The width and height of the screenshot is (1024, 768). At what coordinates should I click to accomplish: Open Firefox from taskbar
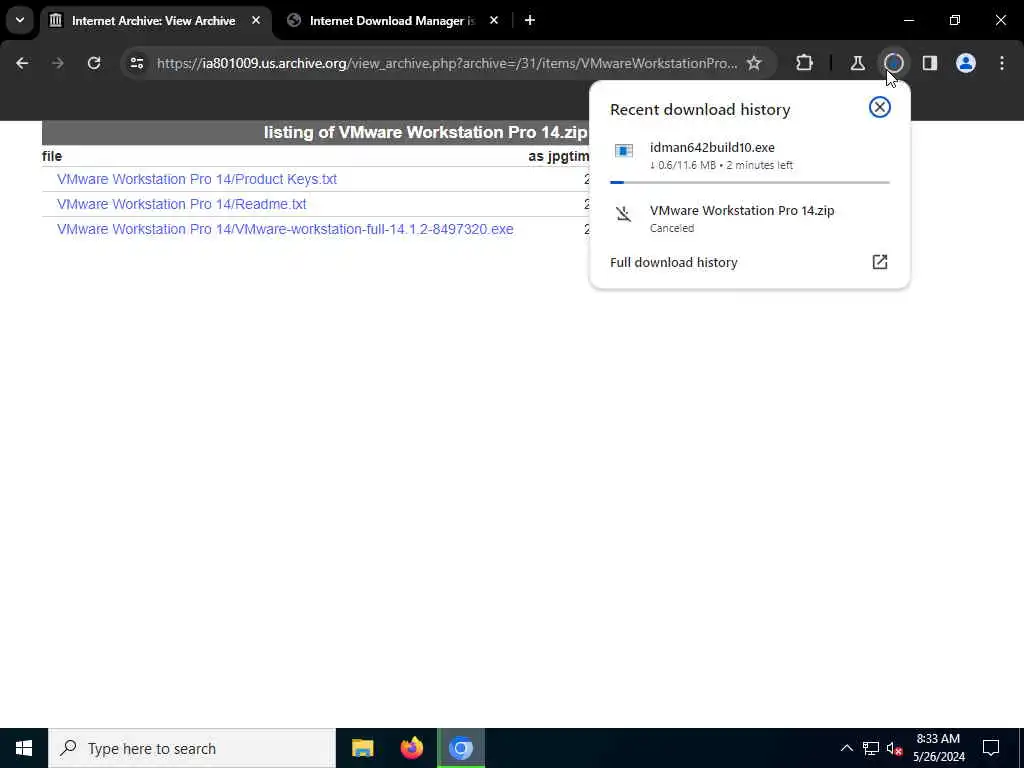(411, 748)
